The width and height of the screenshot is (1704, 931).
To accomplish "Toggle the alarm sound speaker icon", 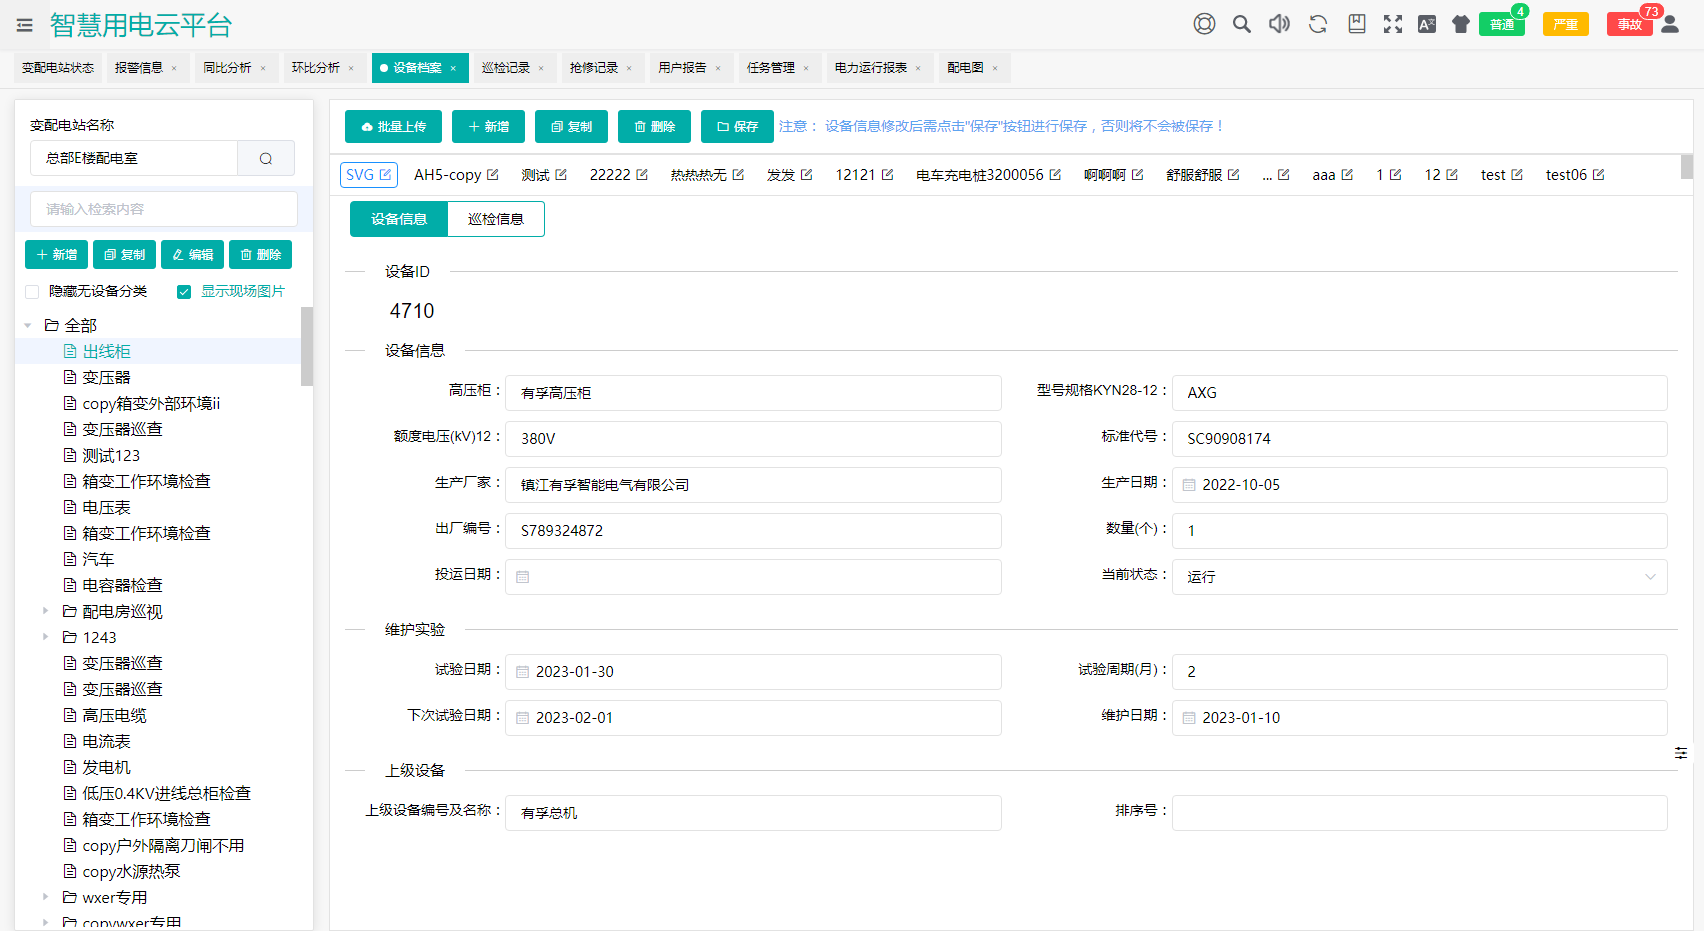I will pos(1279,24).
